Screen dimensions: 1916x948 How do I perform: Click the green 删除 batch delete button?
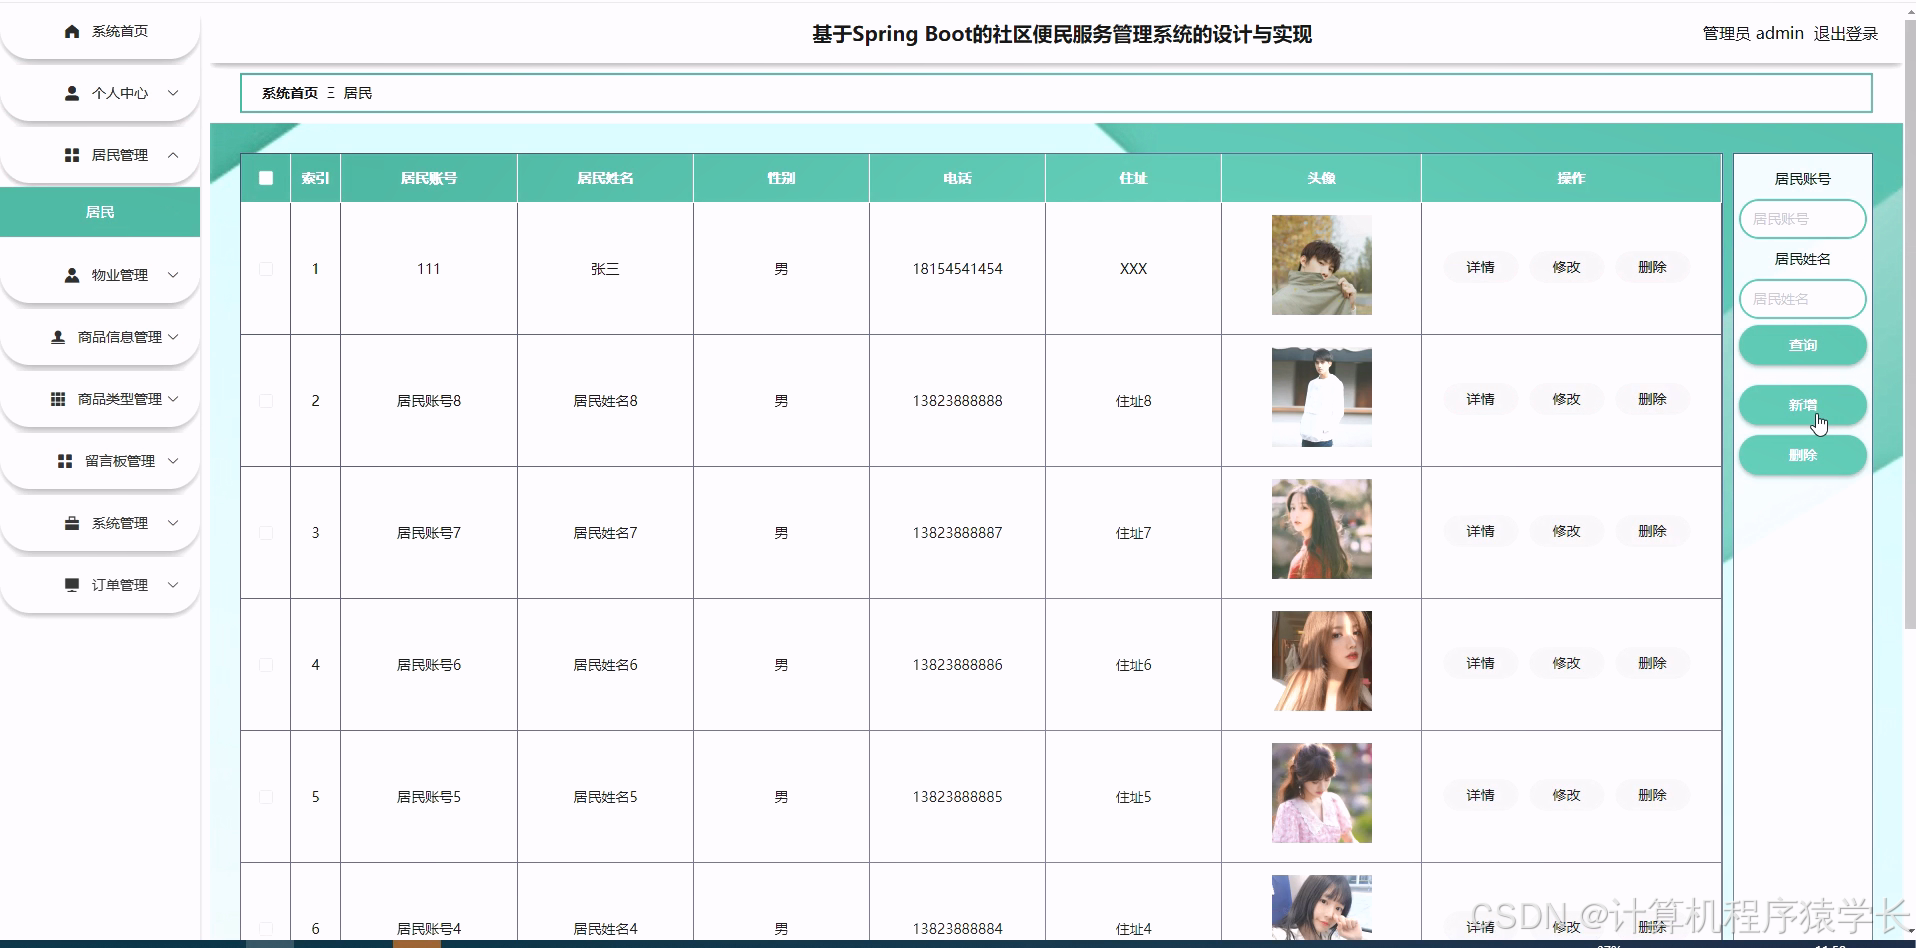click(x=1802, y=455)
